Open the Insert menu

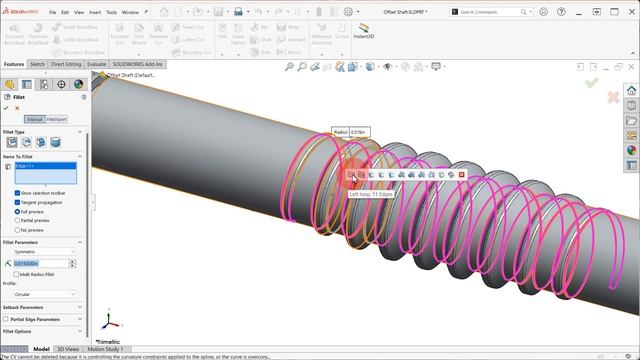pyautogui.click(x=95, y=12)
